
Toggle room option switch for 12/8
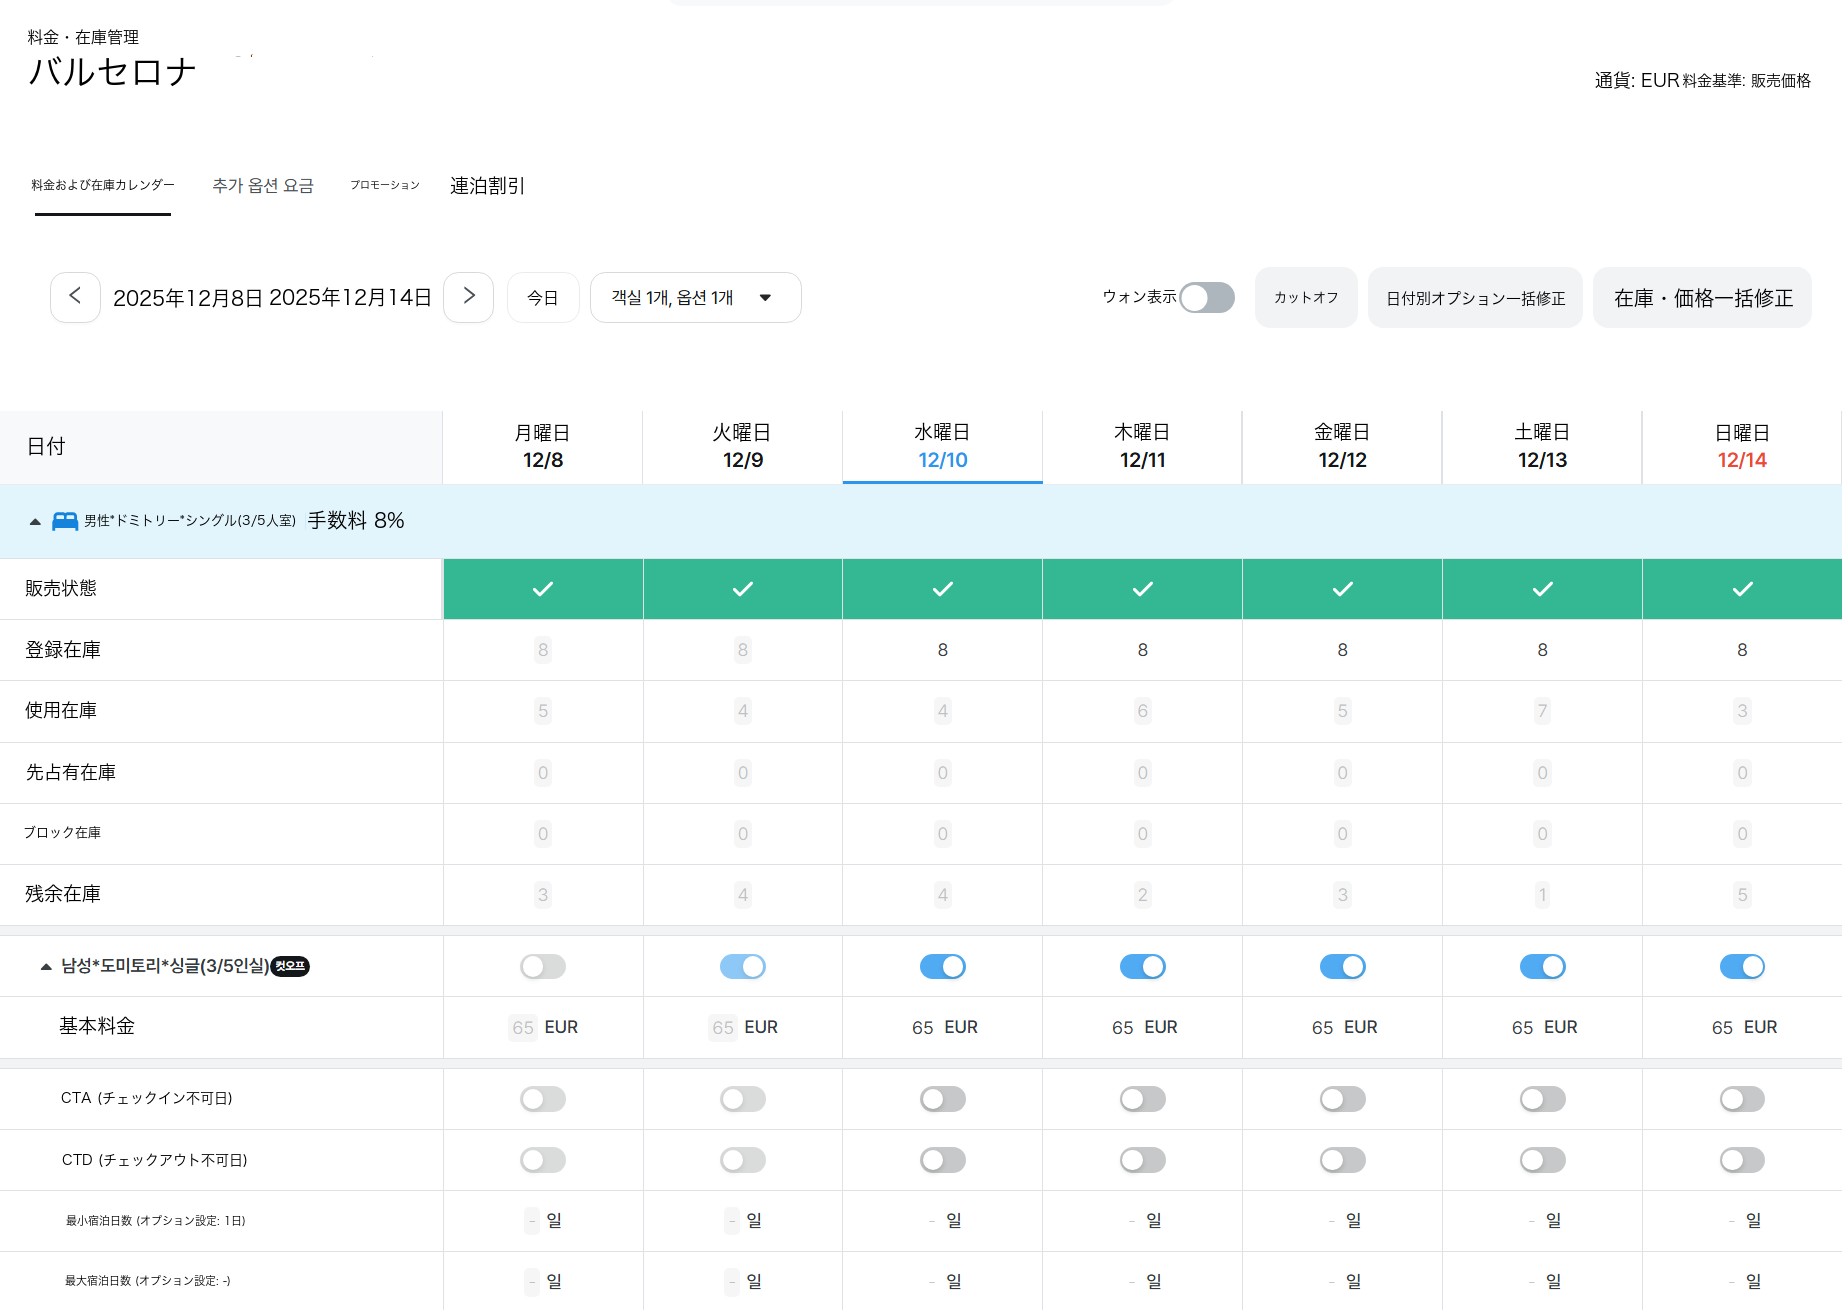tap(543, 966)
